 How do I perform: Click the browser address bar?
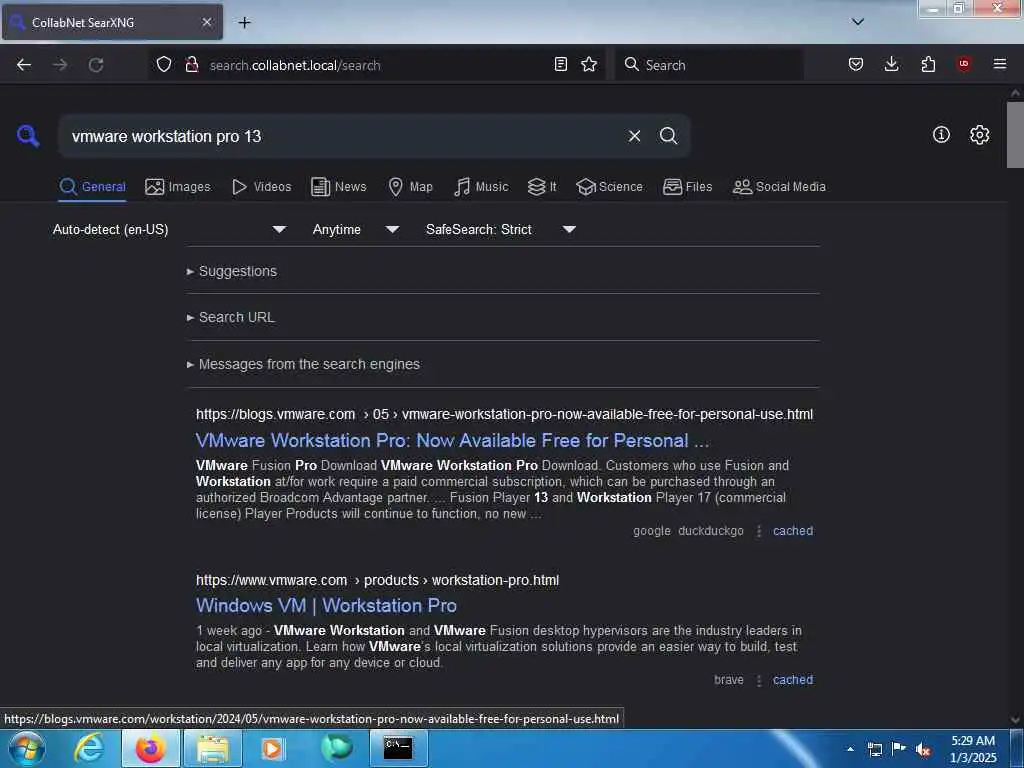[376, 65]
